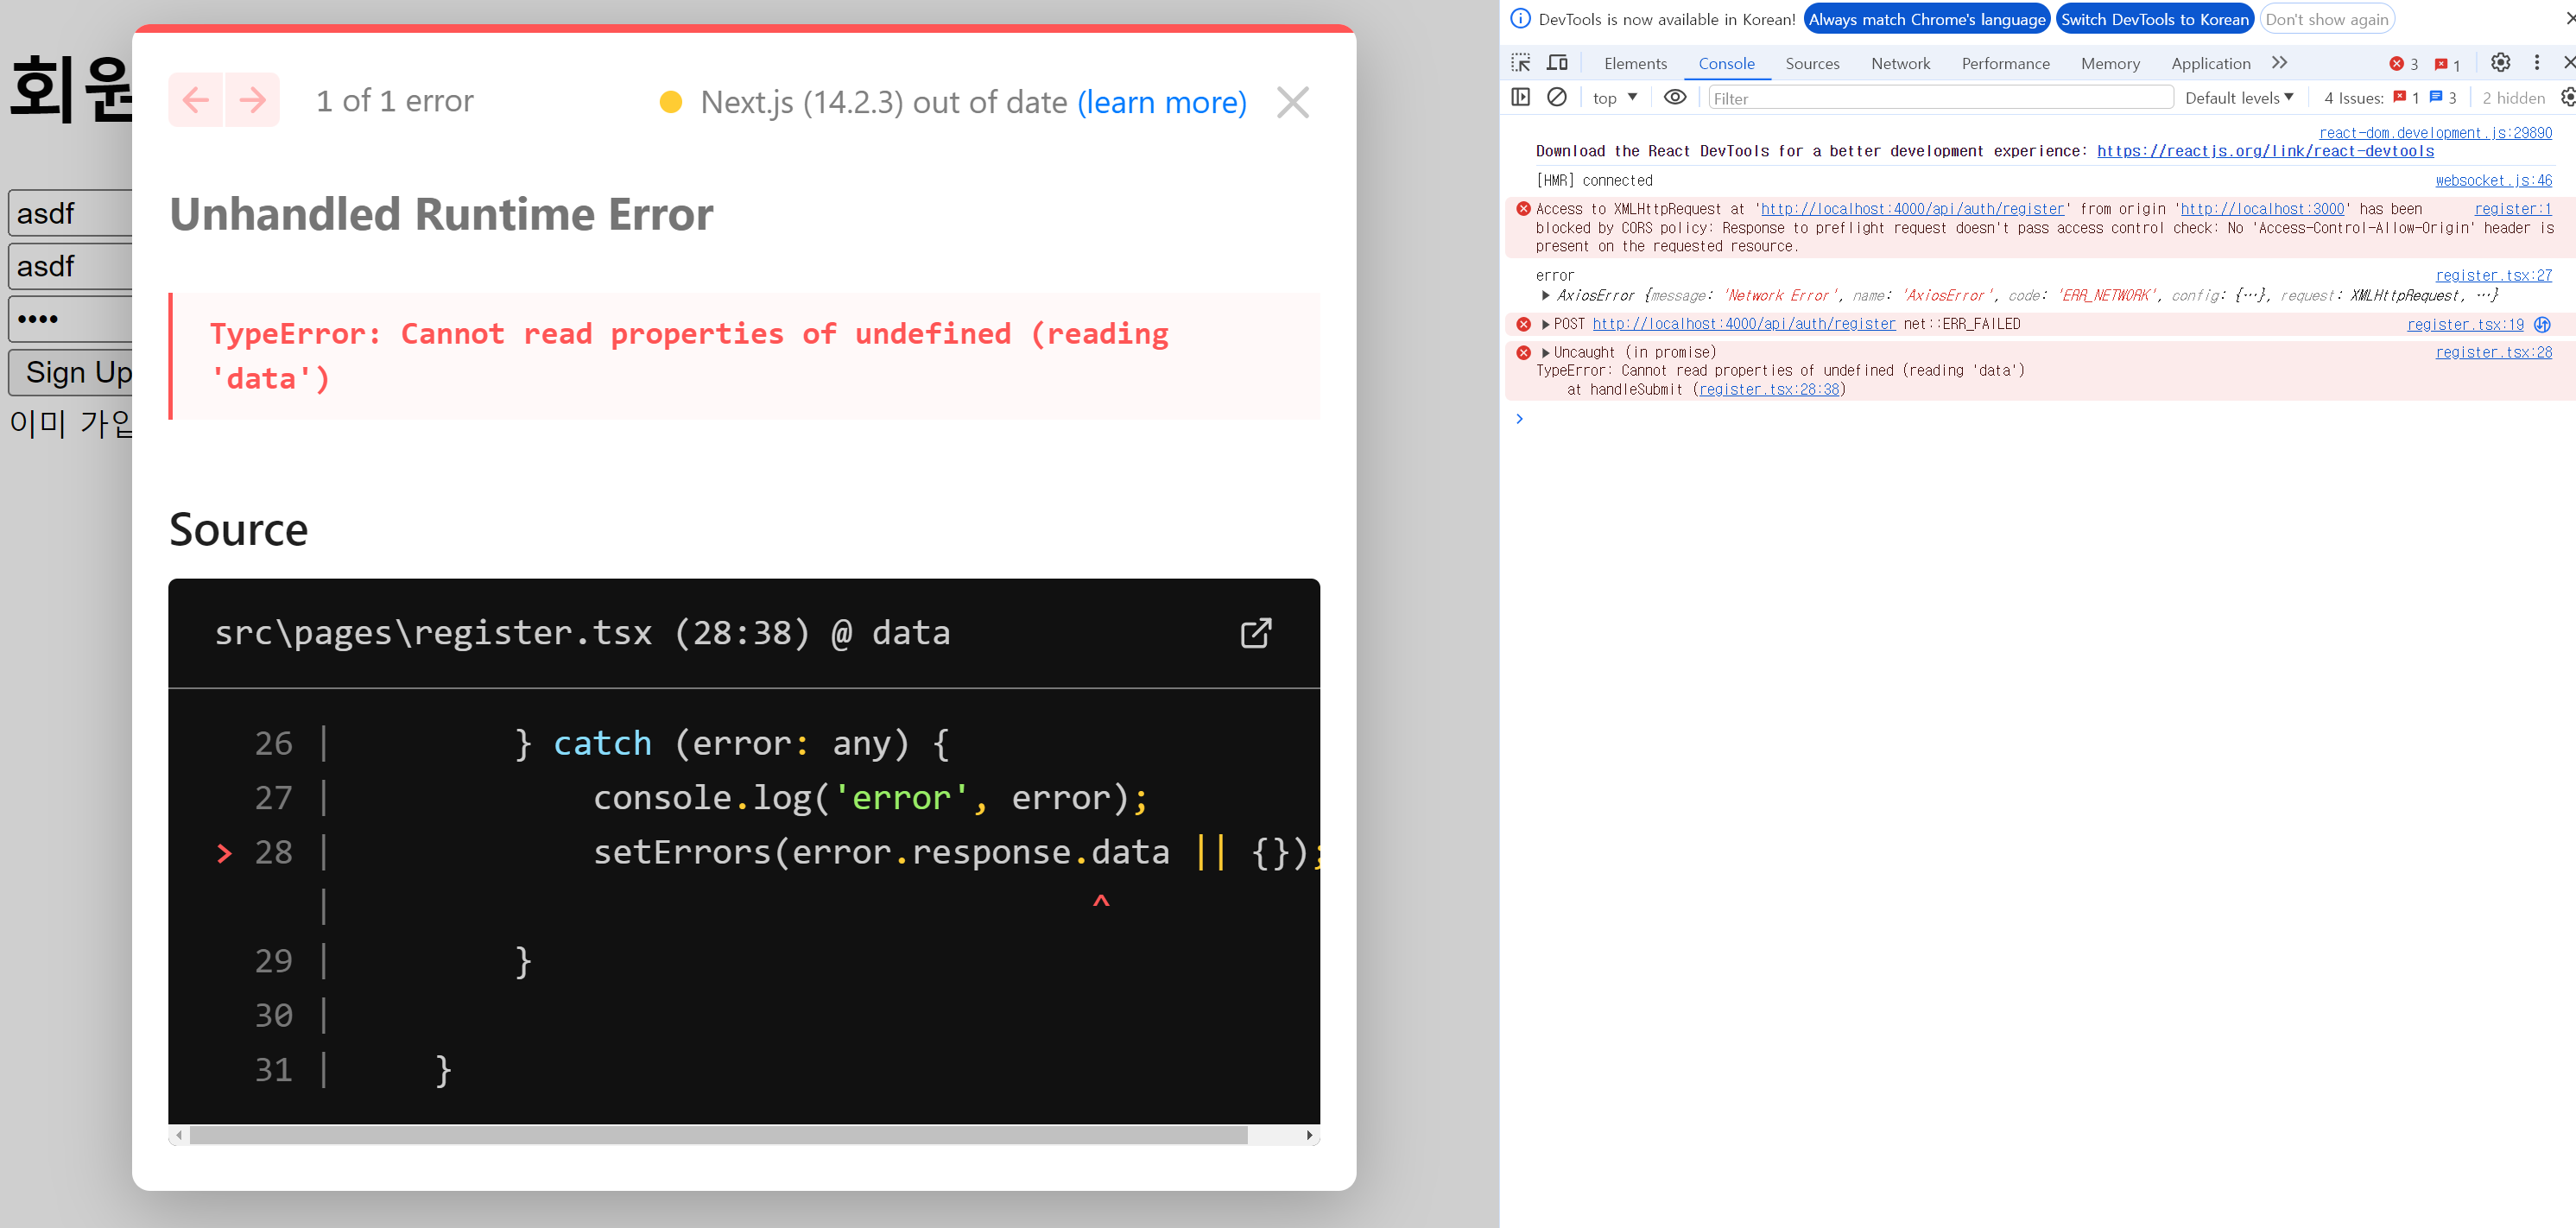Screen dimensions: 2576x1228
Task: Switch to the Sources tab
Action: coord(1812,64)
